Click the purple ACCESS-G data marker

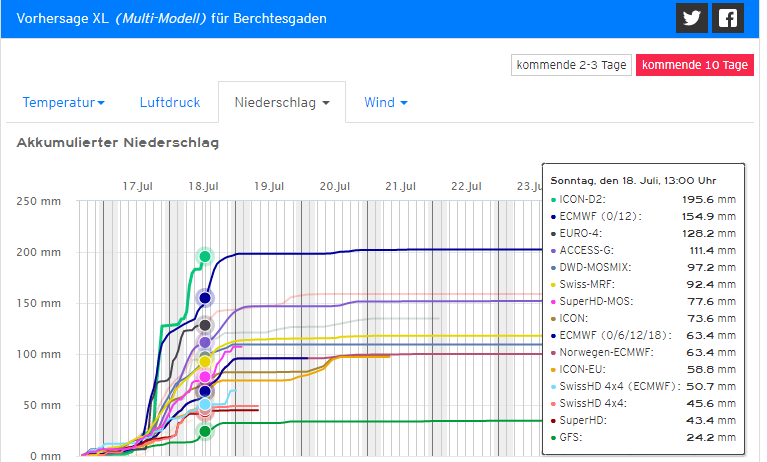pos(205,342)
